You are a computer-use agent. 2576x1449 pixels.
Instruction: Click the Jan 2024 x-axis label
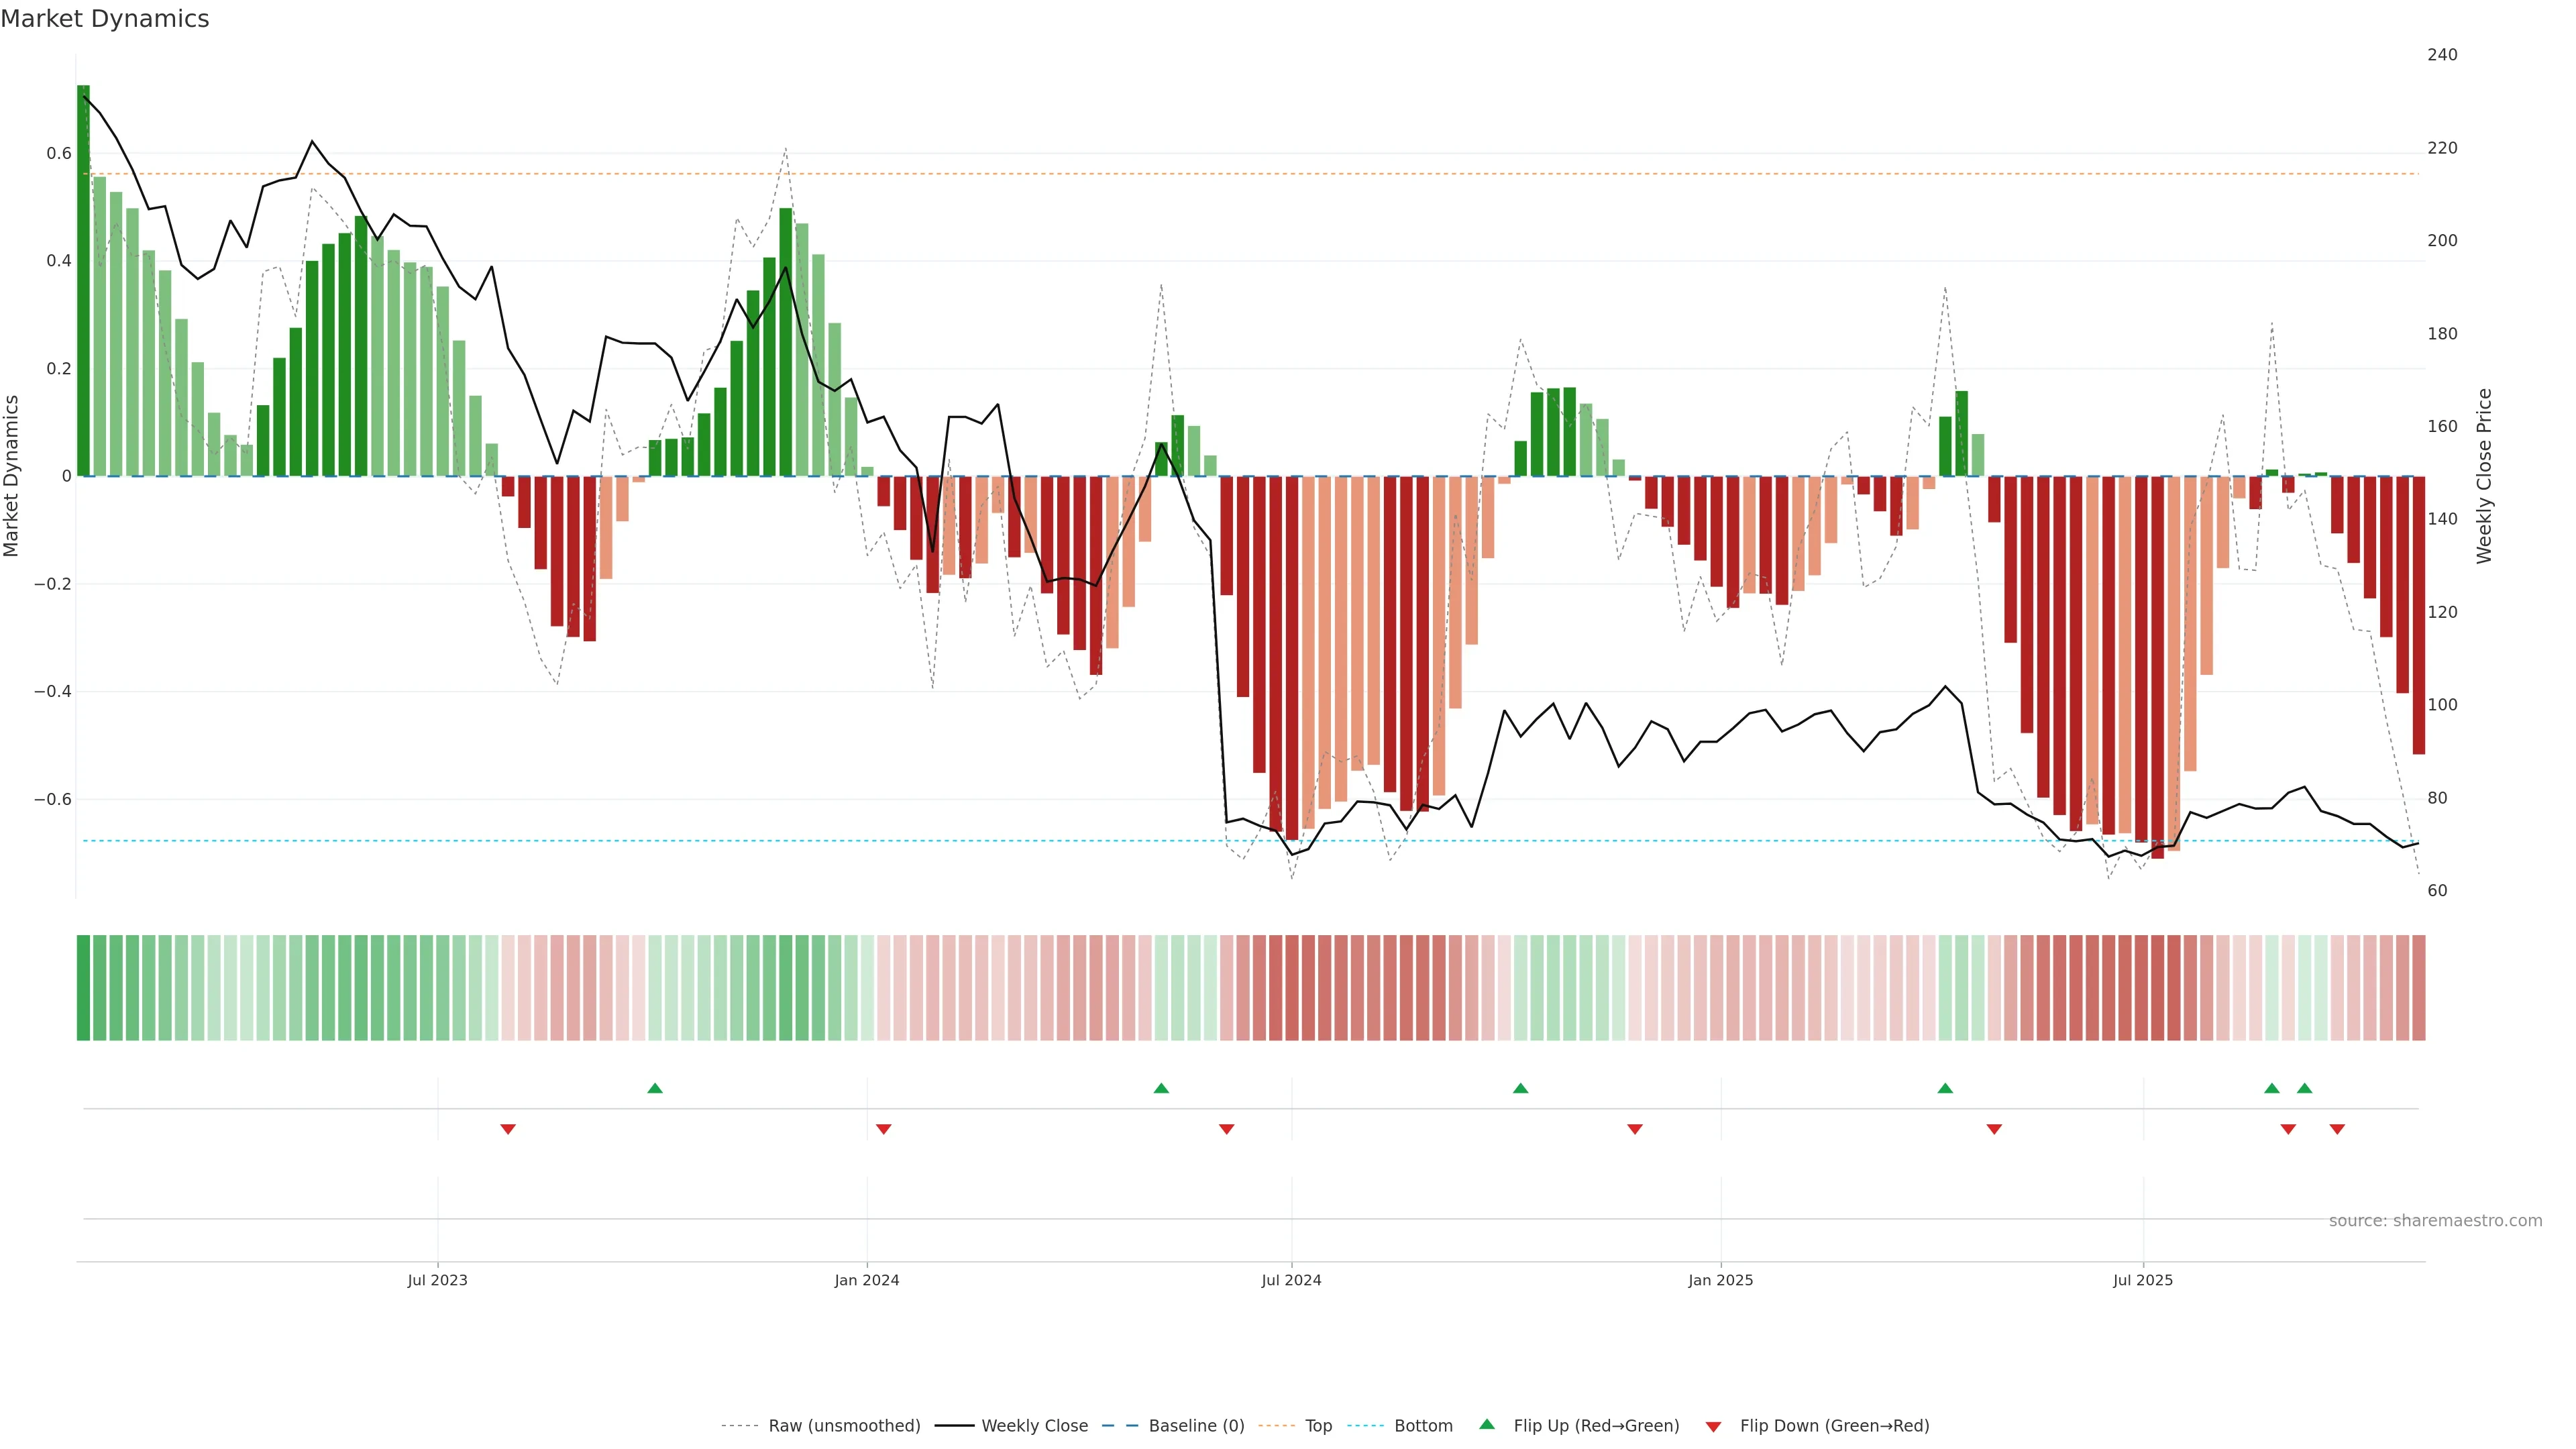866,1280
